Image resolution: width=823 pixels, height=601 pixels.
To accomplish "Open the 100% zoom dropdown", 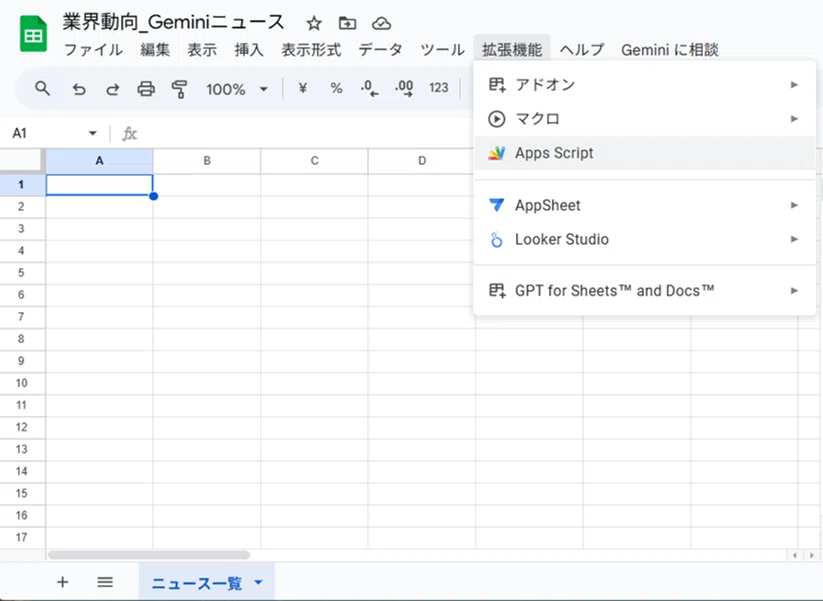I will (x=237, y=89).
